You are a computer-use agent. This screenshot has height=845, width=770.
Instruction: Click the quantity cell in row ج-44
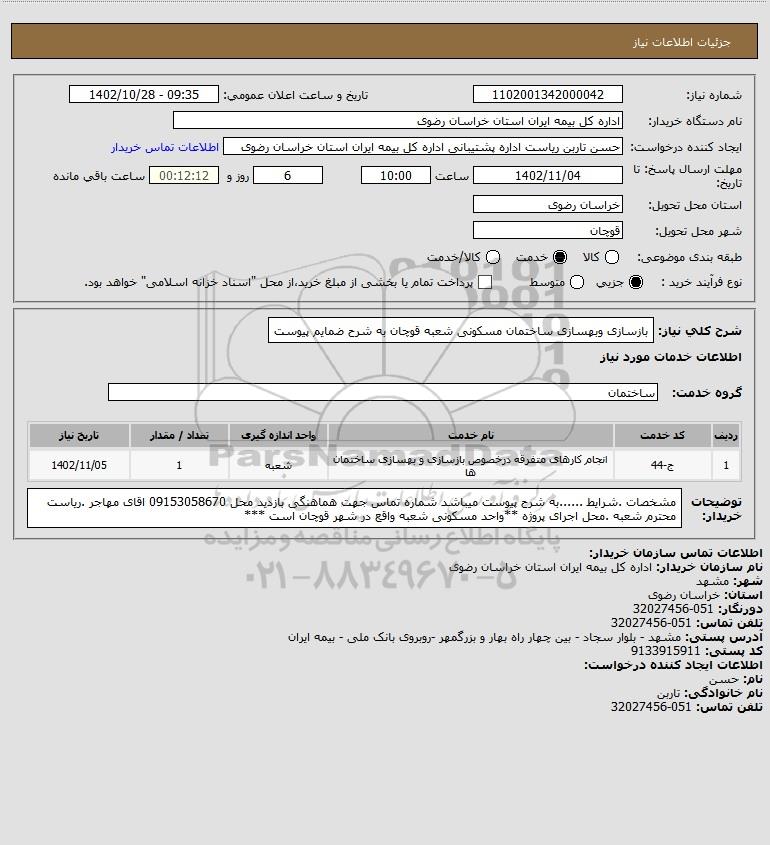[x=179, y=465]
